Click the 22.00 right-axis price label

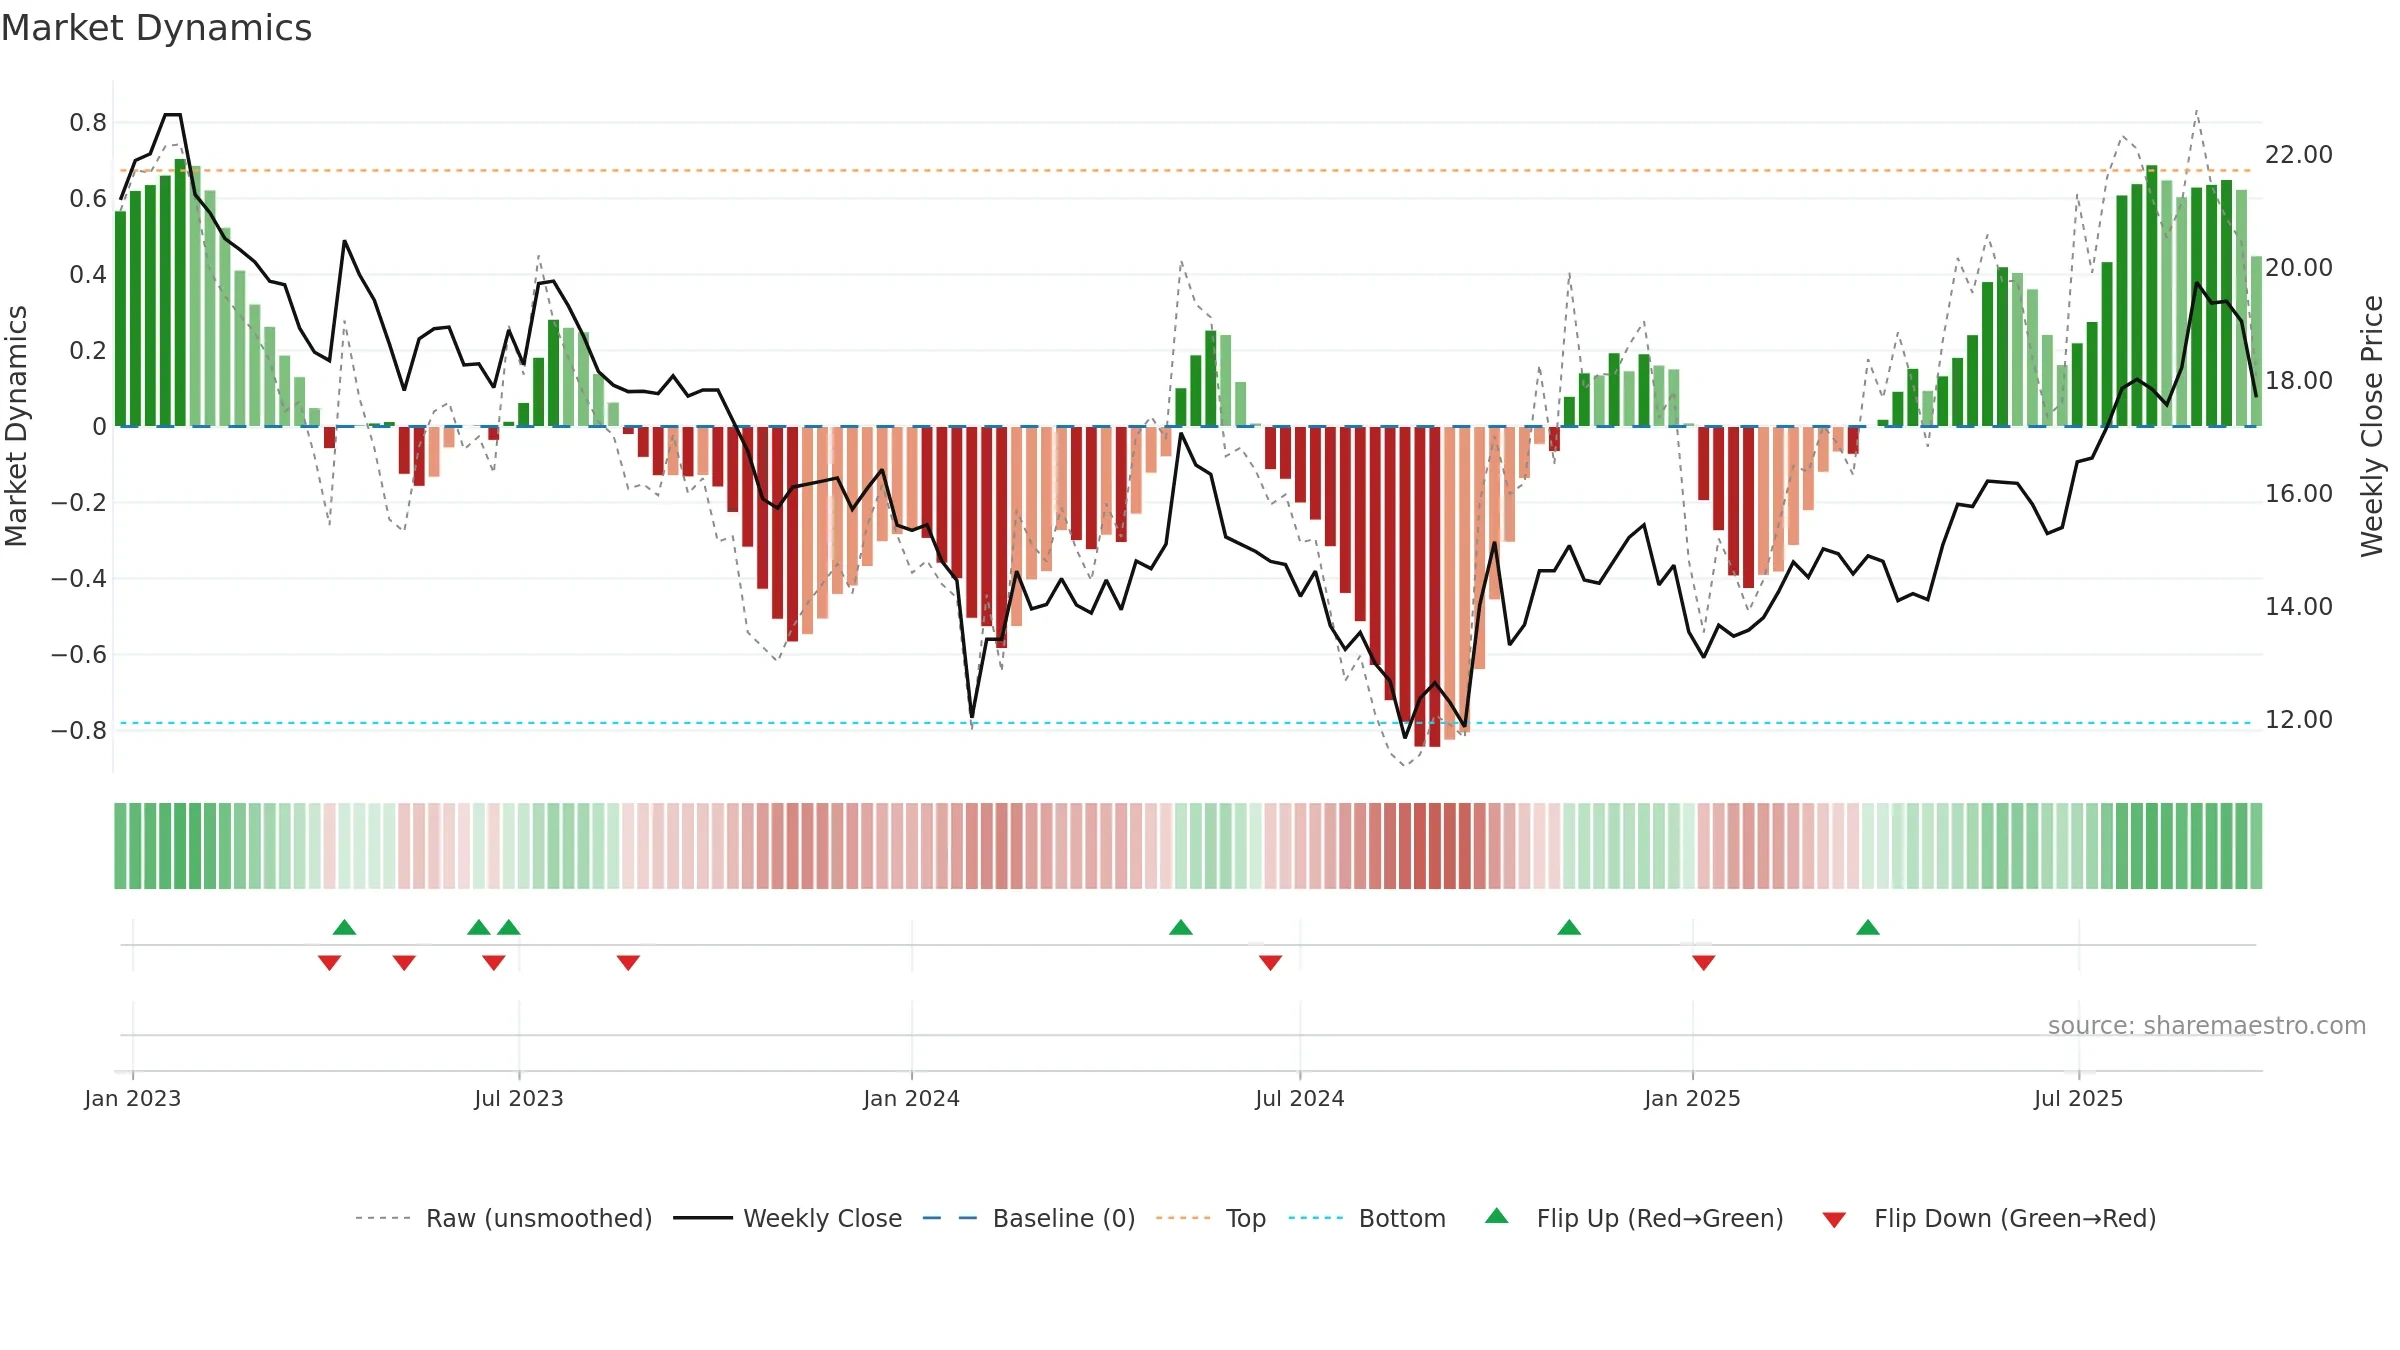tap(2299, 154)
